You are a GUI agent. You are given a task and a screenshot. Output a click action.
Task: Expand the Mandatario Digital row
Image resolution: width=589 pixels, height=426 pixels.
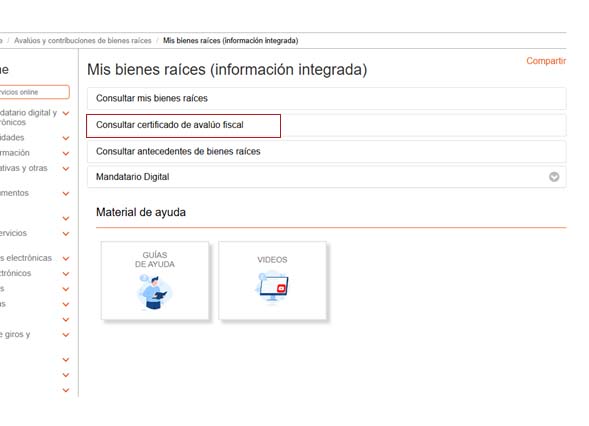point(326,177)
